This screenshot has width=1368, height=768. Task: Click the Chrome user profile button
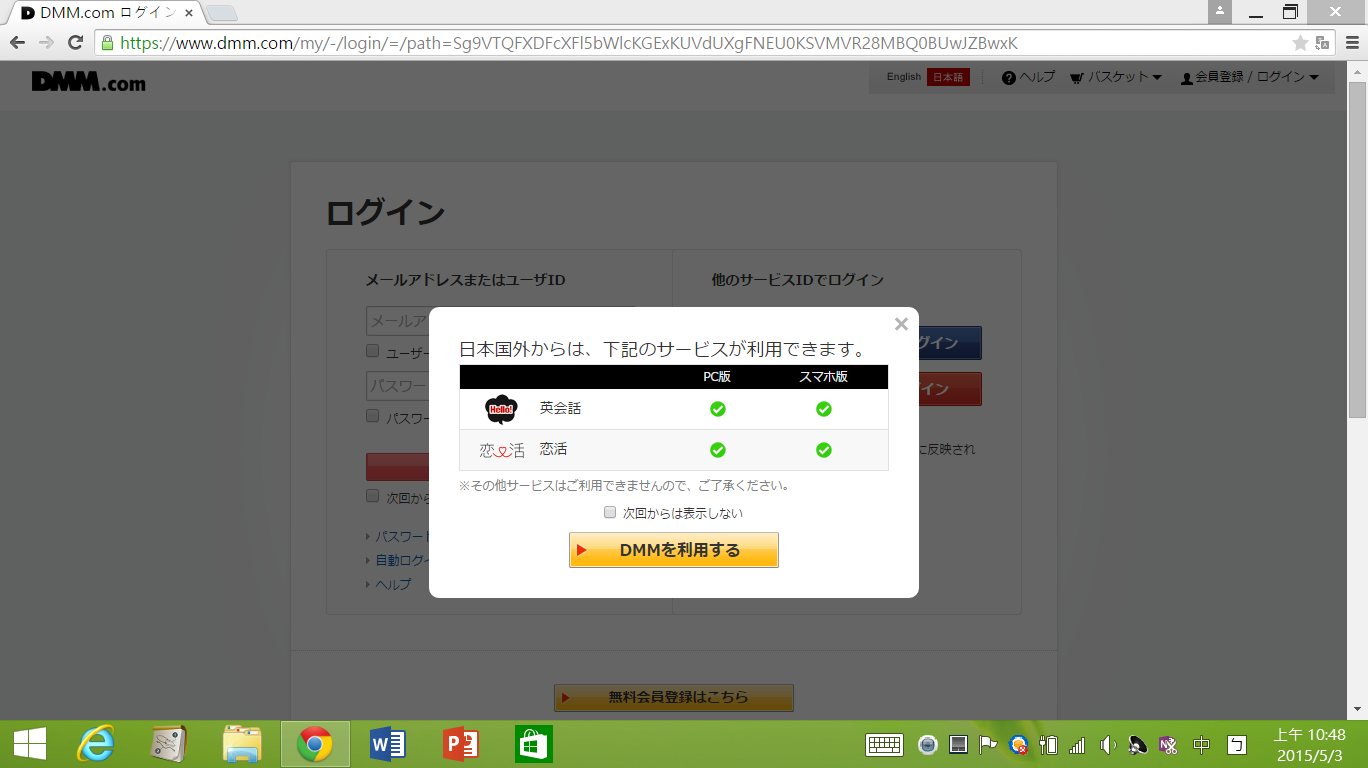pos(1220,11)
